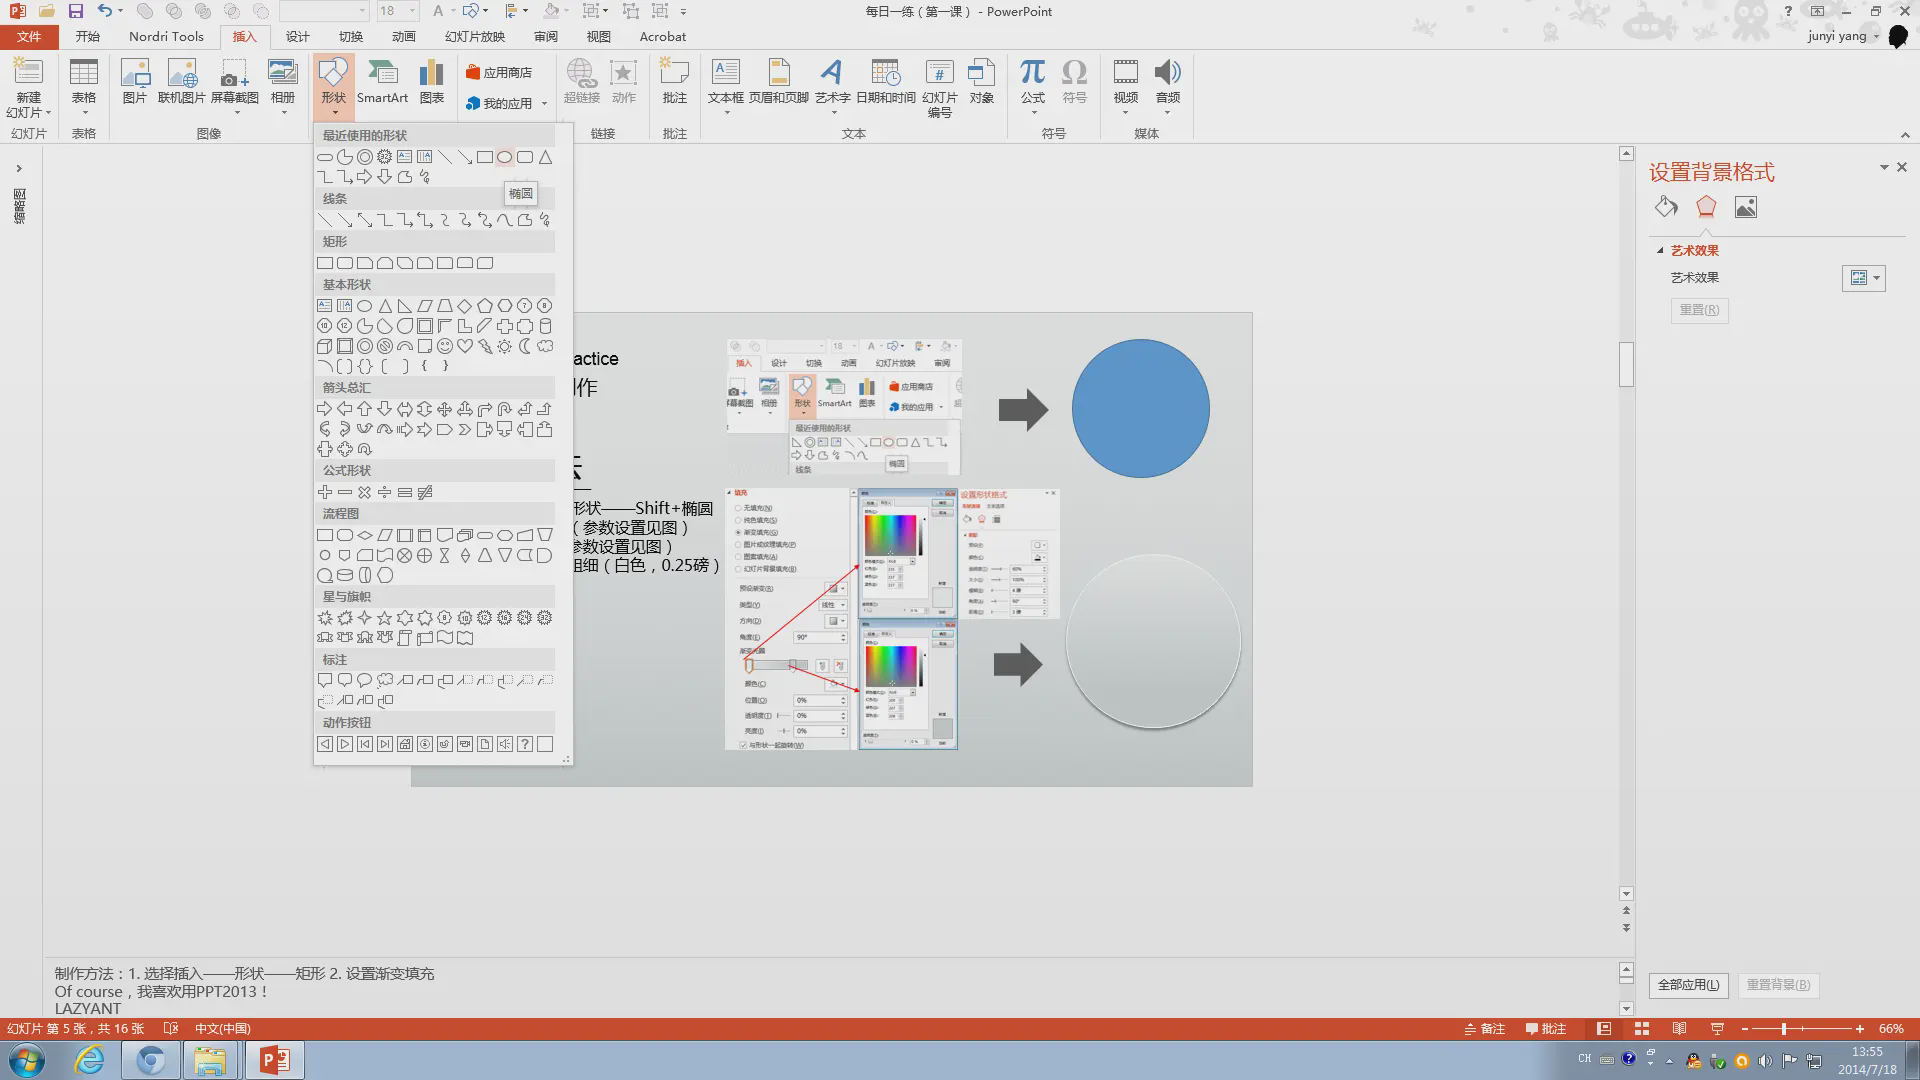This screenshot has height=1080, width=1920.
Task: Select the lightning bolt shape
Action: pyautogui.click(x=484, y=346)
